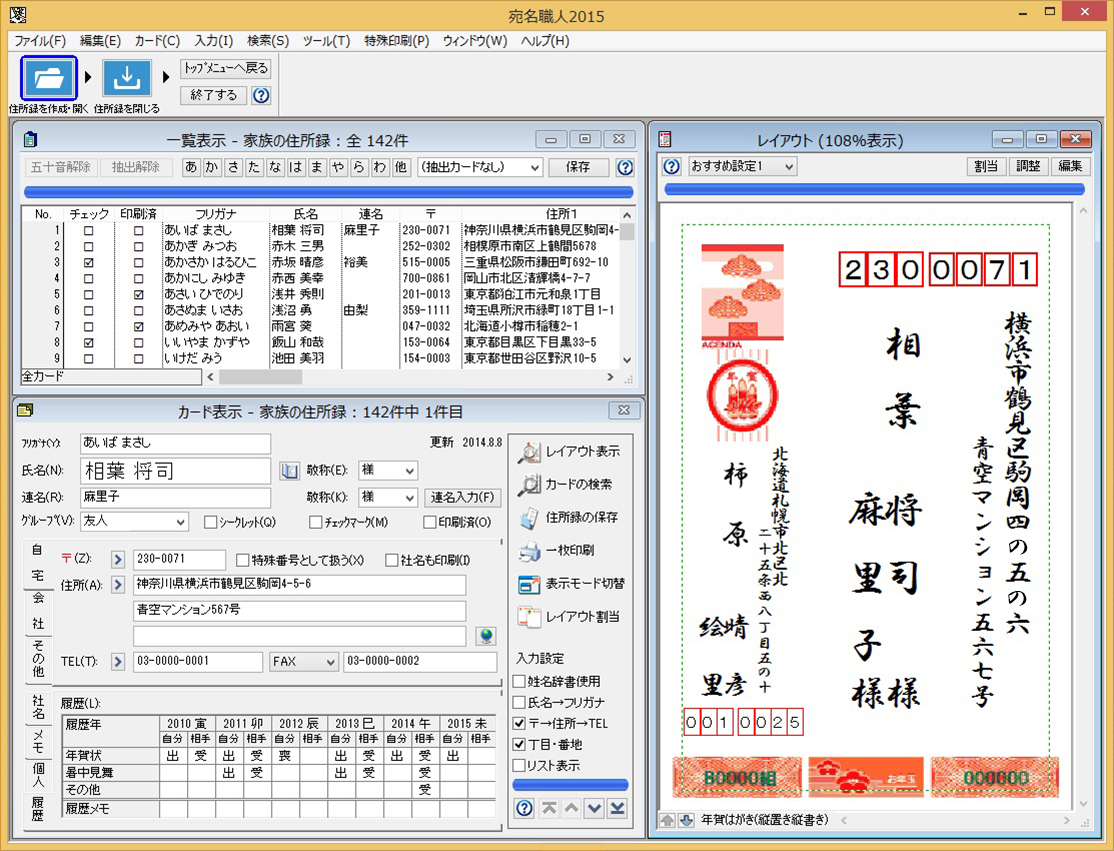Enable リスト表示 checkbox
Screen dimensions: 1114x851
pyautogui.click(x=519, y=765)
